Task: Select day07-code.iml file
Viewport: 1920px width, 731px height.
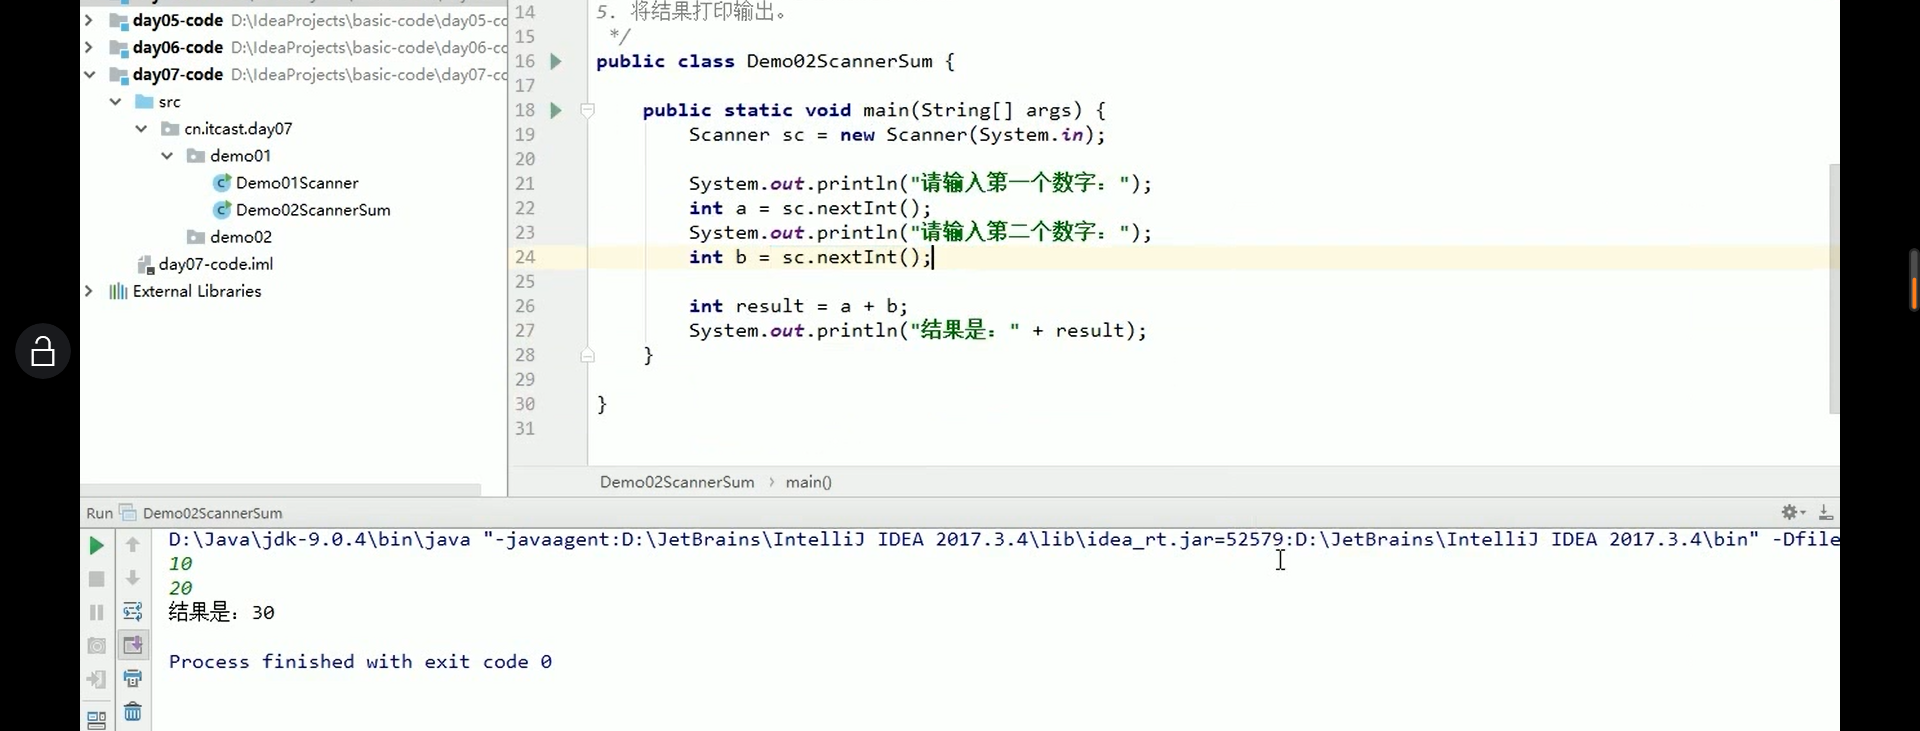Action: (216, 264)
